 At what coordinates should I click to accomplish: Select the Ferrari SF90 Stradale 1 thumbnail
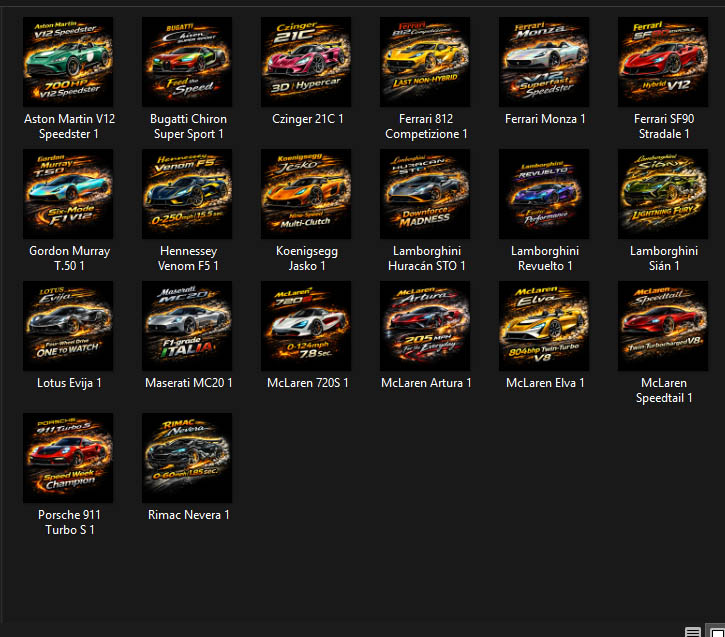[663, 62]
